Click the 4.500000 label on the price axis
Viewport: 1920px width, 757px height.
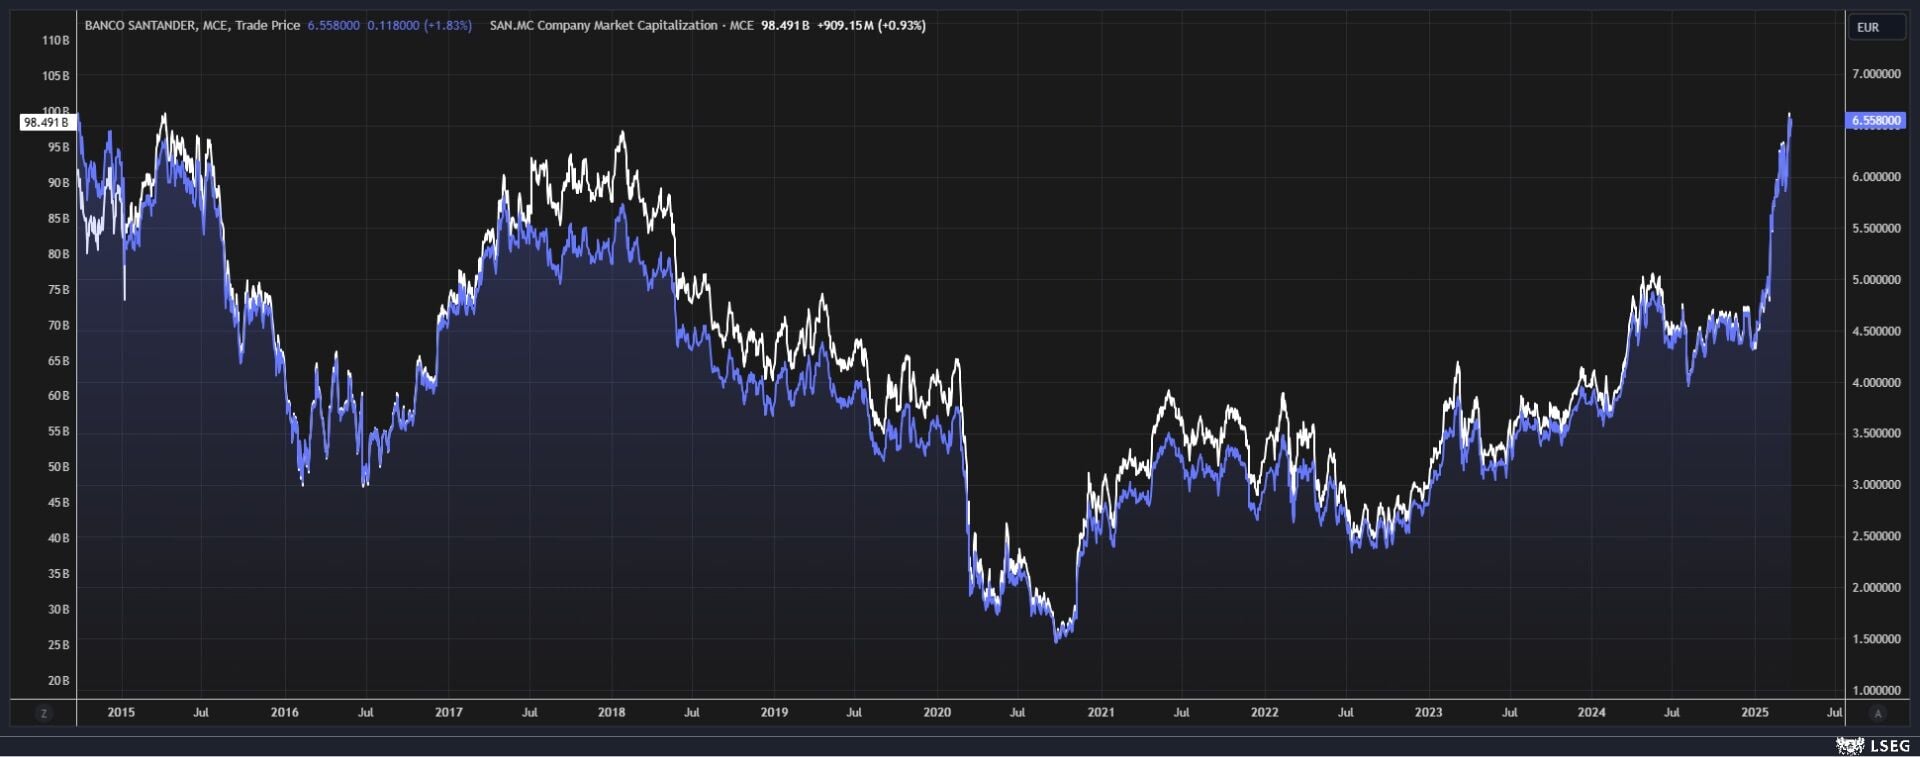[x=1876, y=331]
